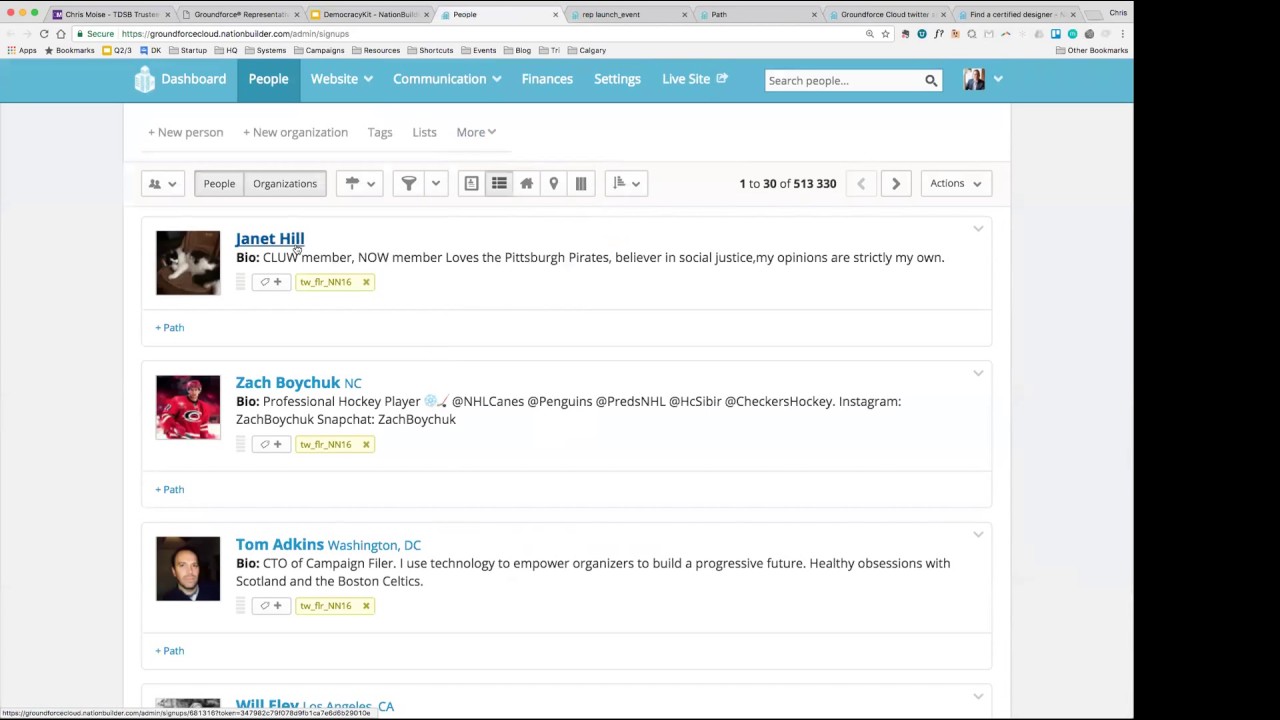Viewport: 1280px width, 720px height.
Task: Remove tw_flr_NN16 tag from Janet Hill
Action: point(366,282)
